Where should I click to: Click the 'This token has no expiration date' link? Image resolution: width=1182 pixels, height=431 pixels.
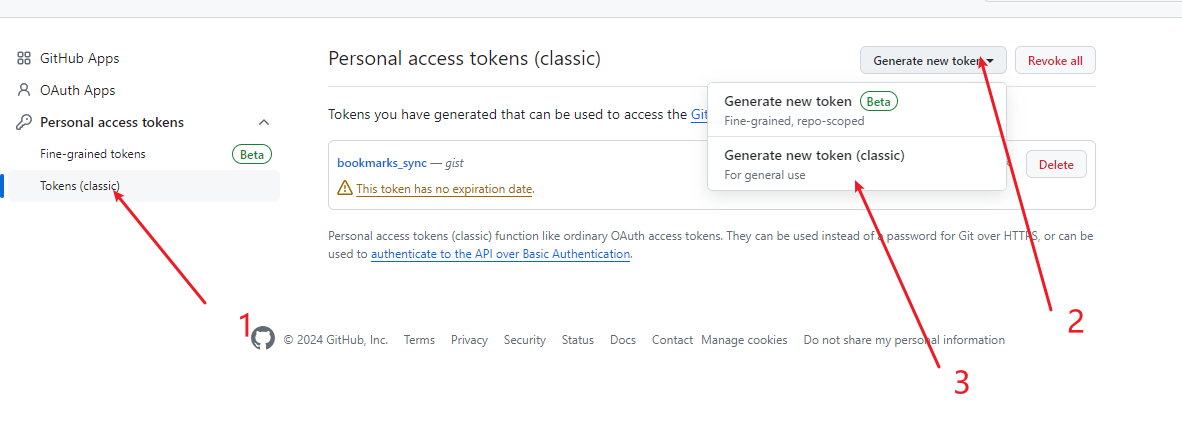click(x=444, y=189)
